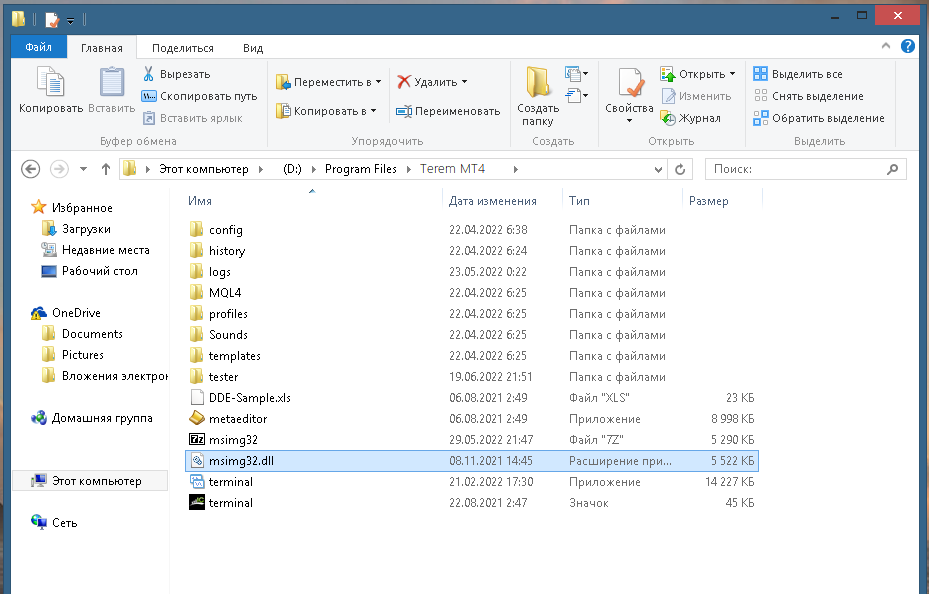Go forward with the Forward arrow
This screenshot has height=594, width=929.
59,169
